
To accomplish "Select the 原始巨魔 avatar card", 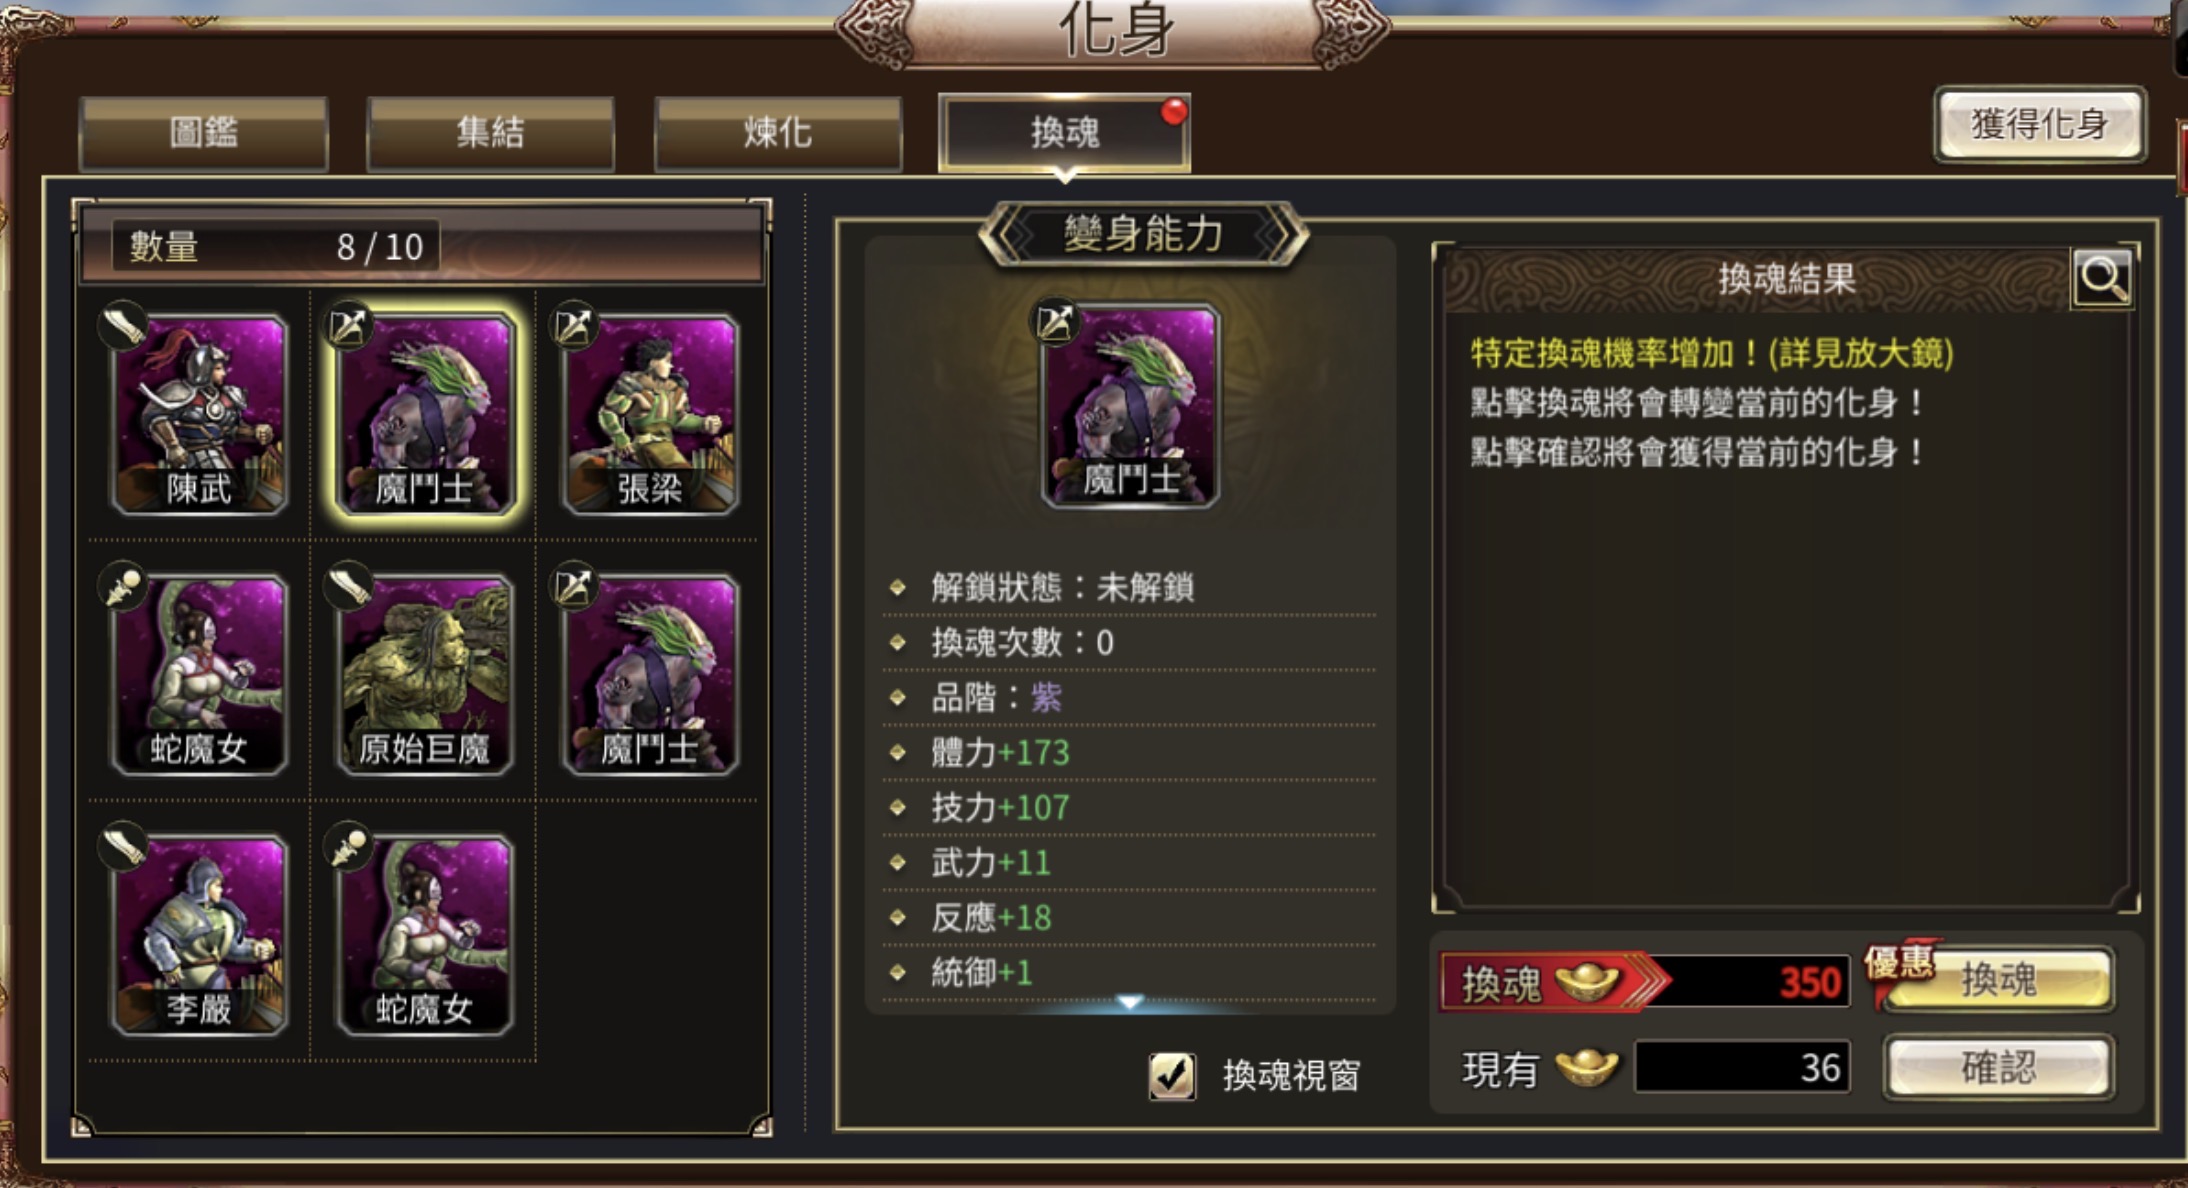I will (425, 674).
